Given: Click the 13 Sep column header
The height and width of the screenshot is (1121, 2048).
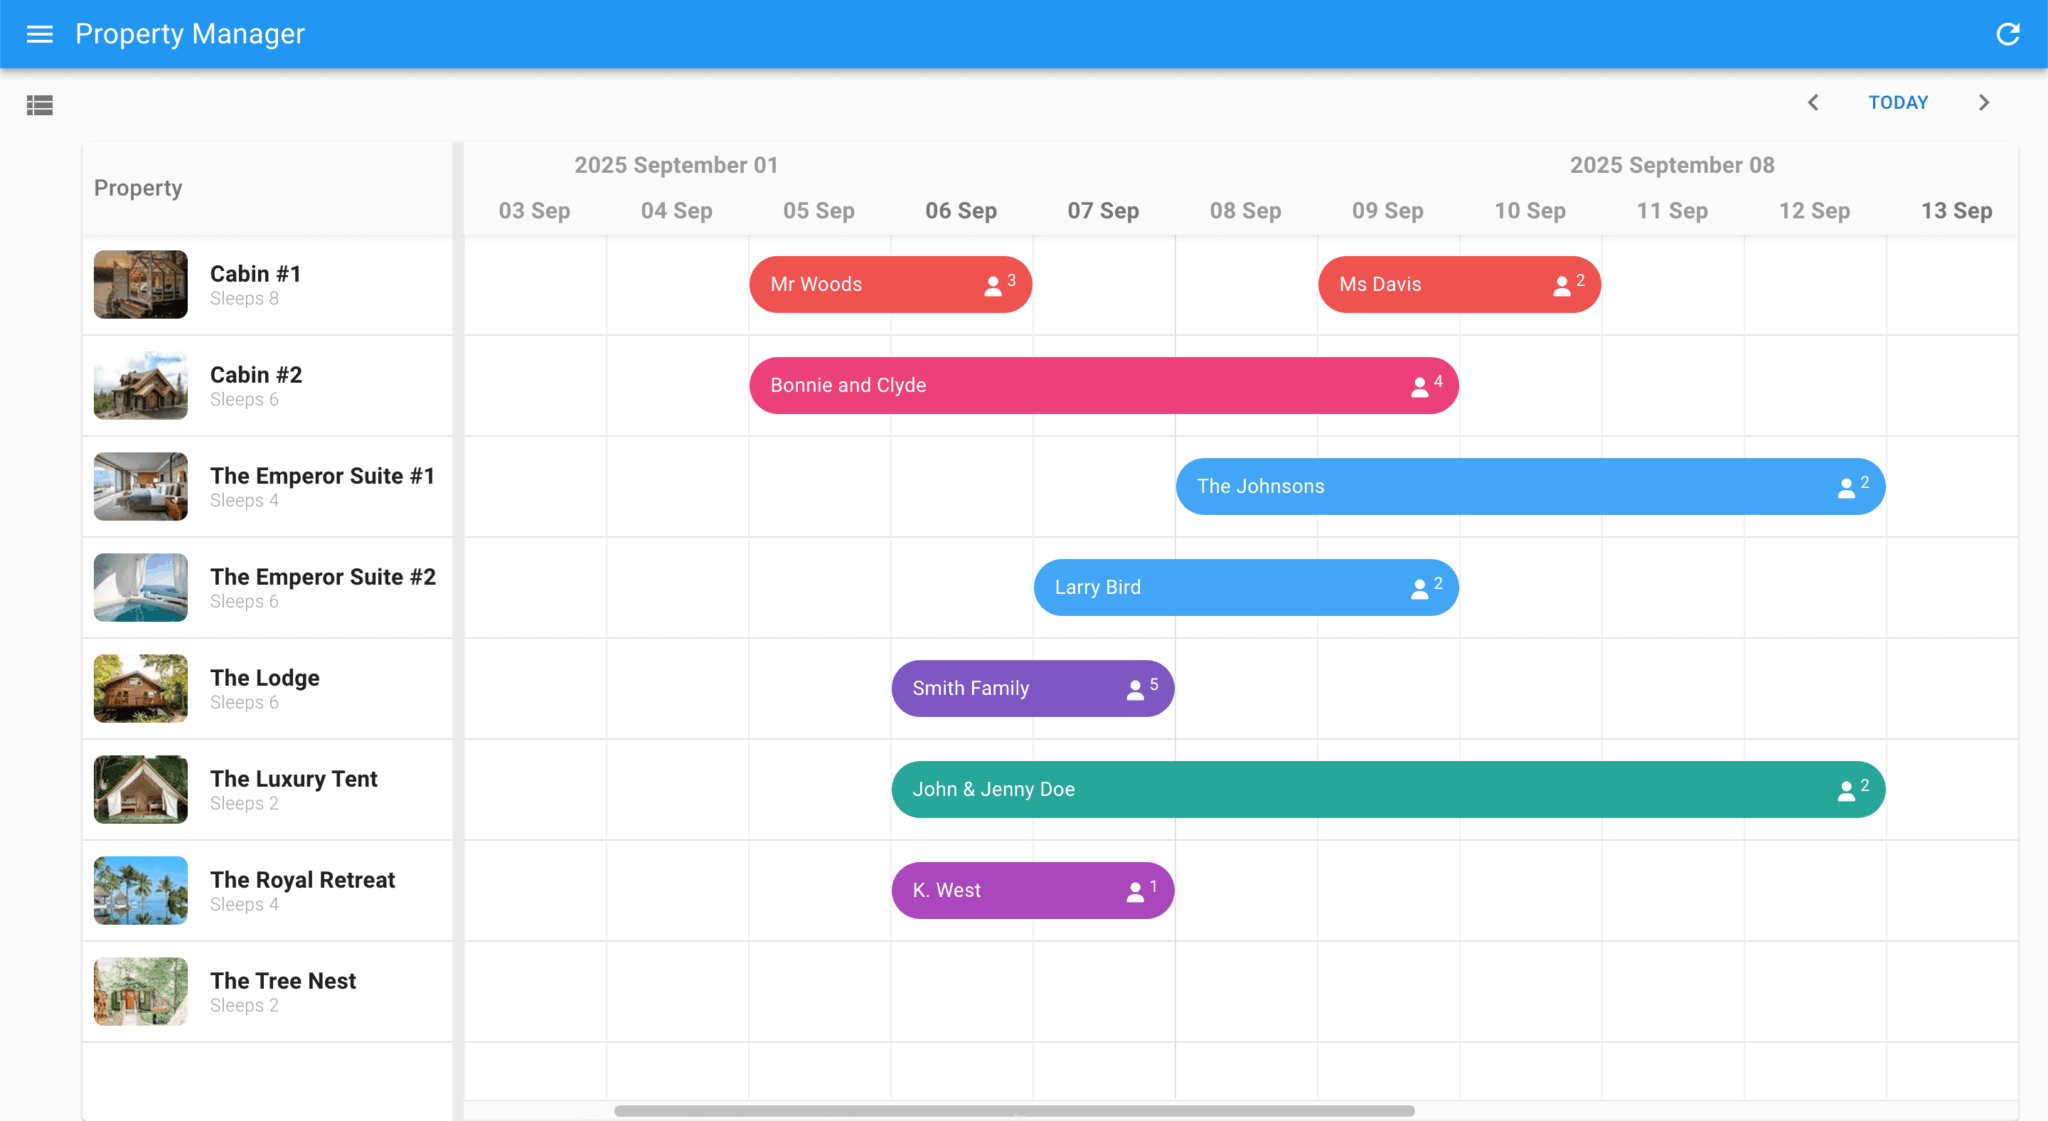Looking at the screenshot, I should (x=1956, y=211).
